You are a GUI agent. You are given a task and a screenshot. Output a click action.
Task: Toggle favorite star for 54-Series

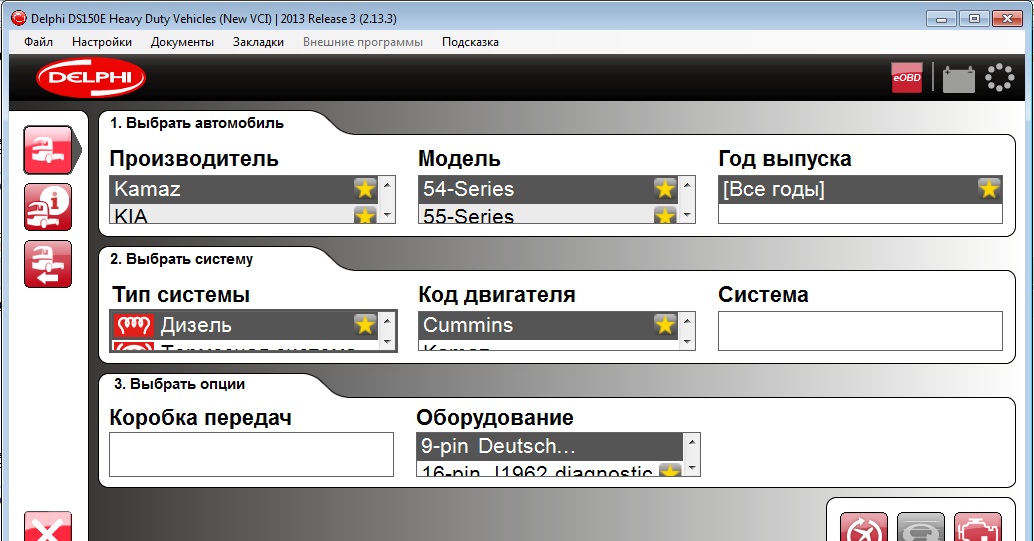665,189
